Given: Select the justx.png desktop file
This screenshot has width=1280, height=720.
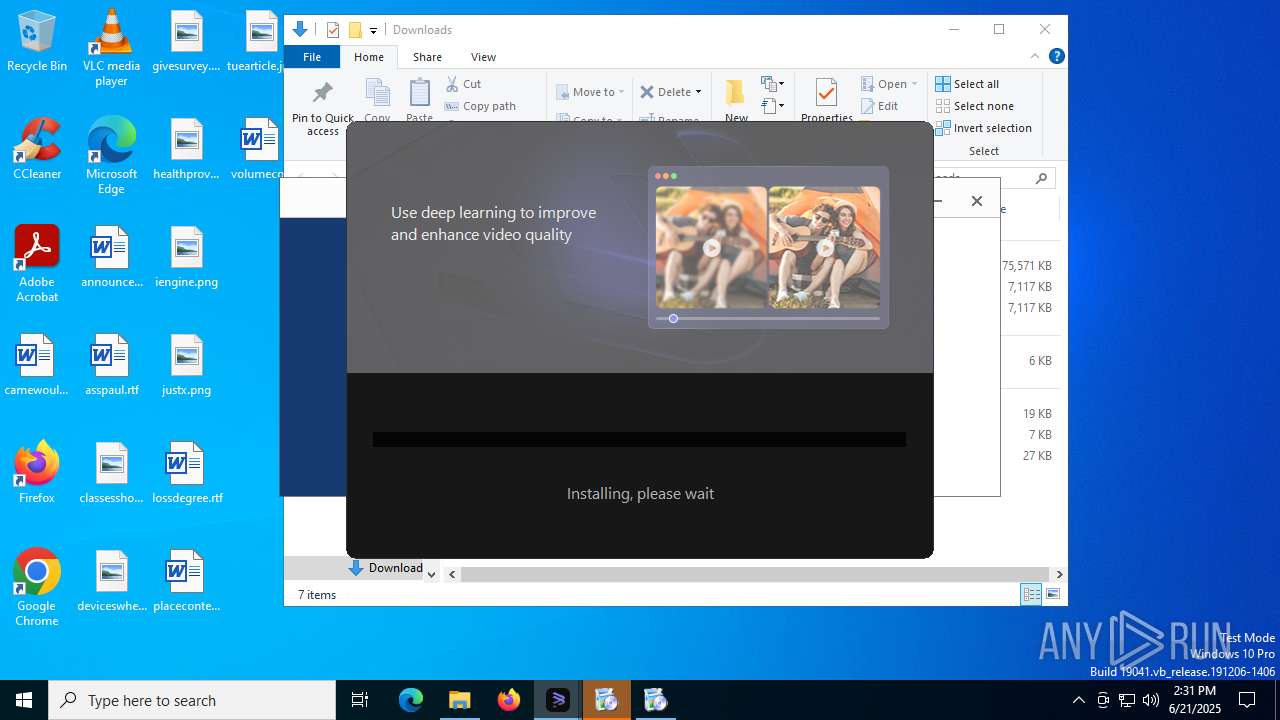Looking at the screenshot, I should pos(186,365).
